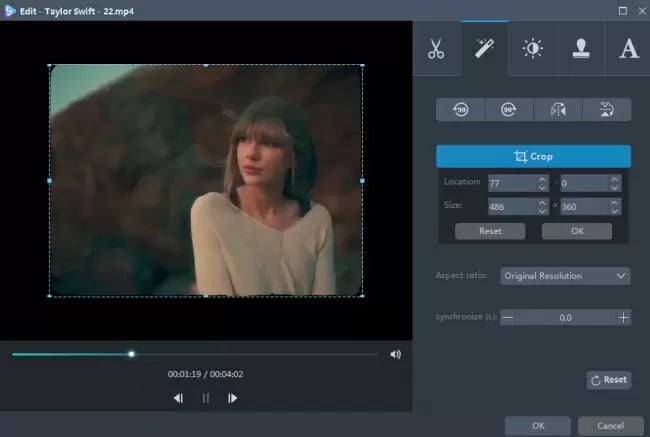Mute the video with speaker icon
The width and height of the screenshot is (650, 437).
click(396, 354)
